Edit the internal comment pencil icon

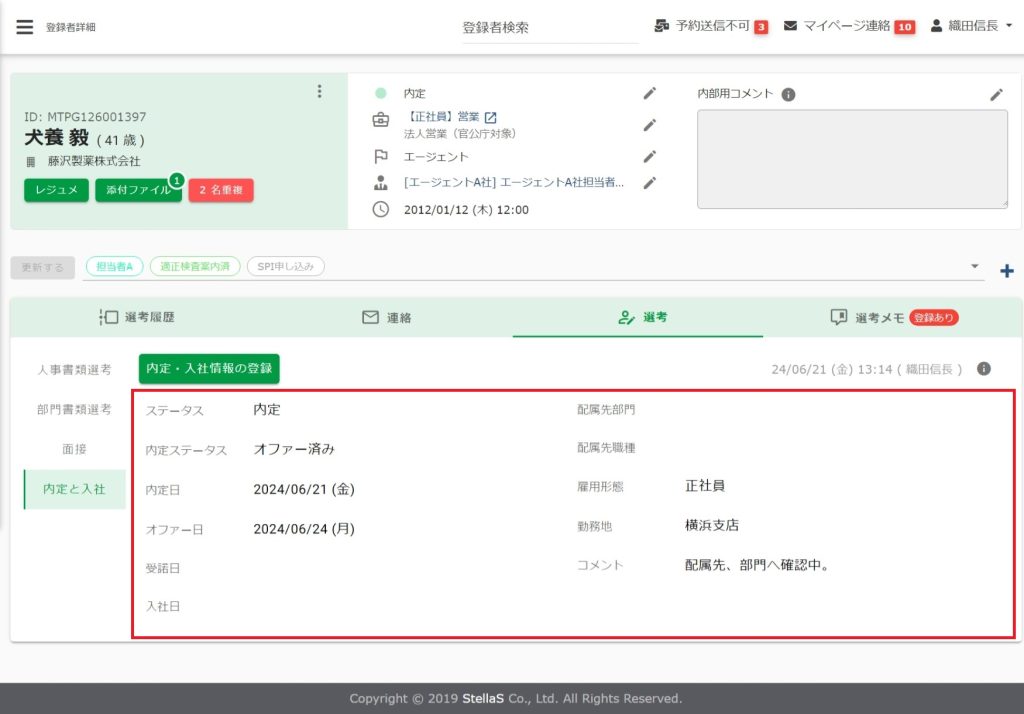pyautogui.click(x=996, y=95)
